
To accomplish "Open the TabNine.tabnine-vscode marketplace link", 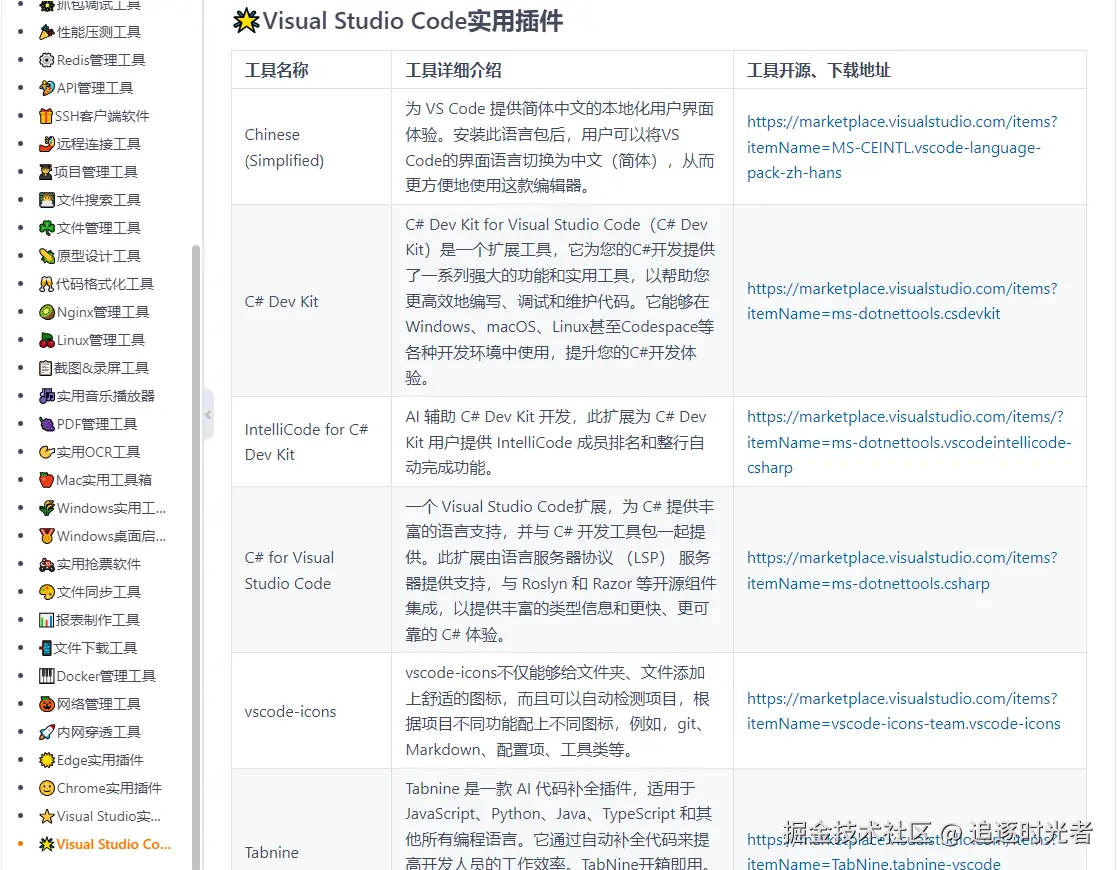I will [x=902, y=851].
